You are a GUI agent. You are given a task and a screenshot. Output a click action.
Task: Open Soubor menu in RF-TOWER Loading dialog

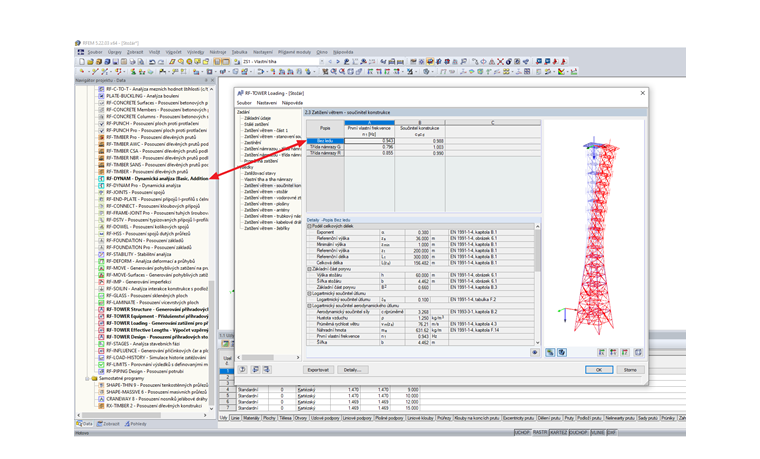click(244, 103)
